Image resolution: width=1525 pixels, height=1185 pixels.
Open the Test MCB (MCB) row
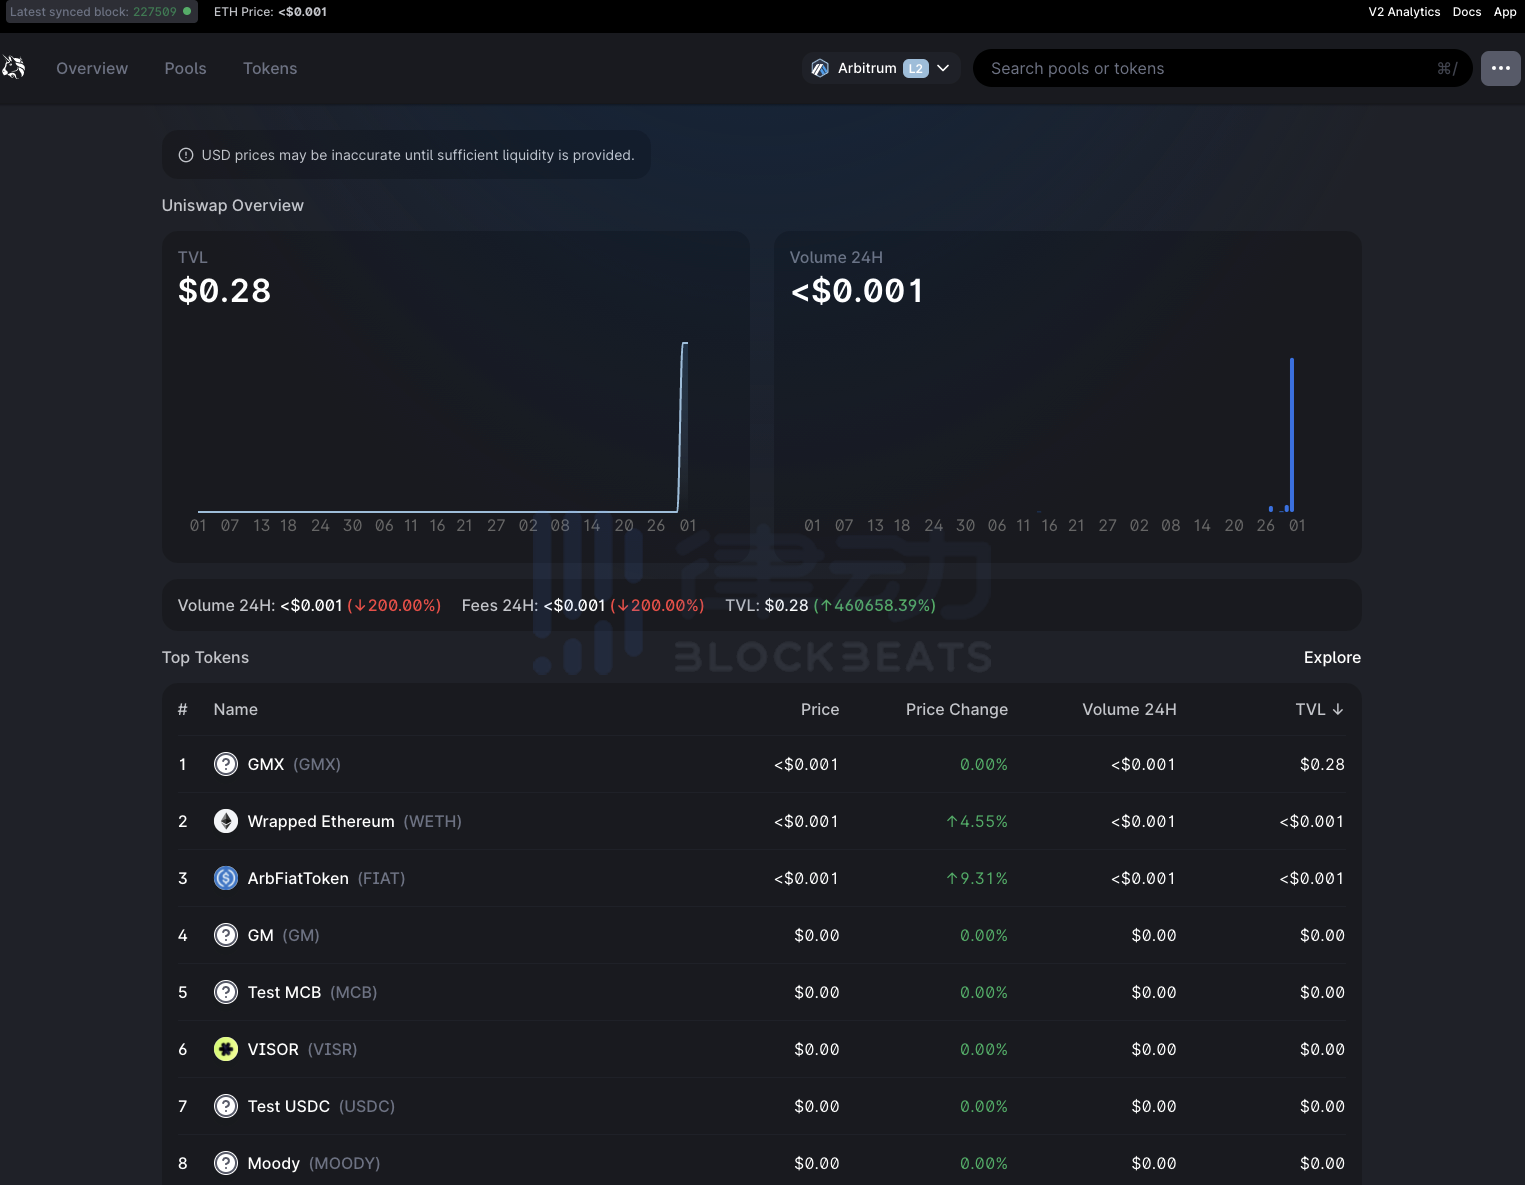click(761, 992)
